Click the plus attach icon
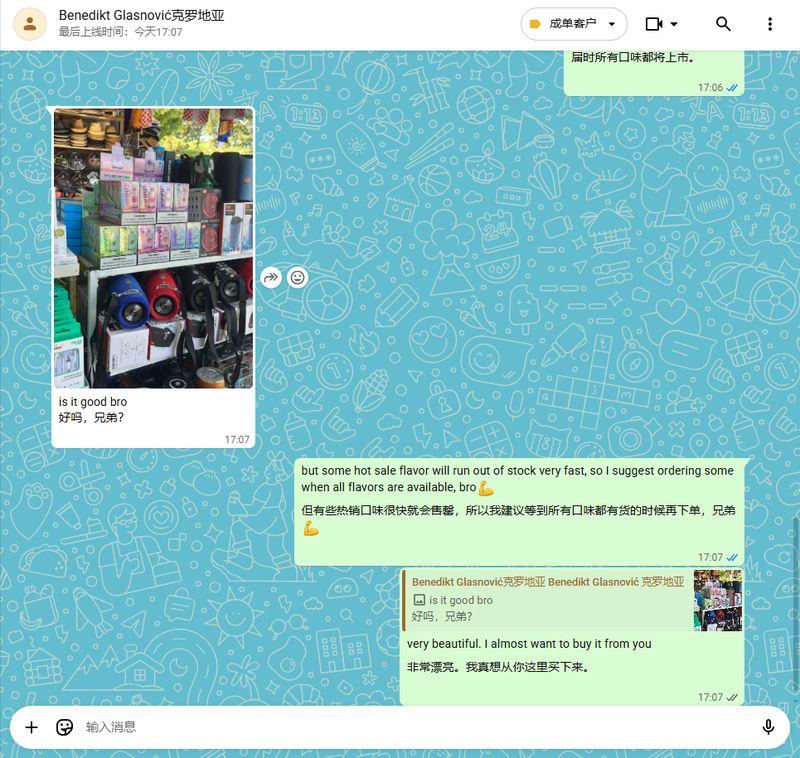This screenshot has height=758, width=800. tap(31, 727)
